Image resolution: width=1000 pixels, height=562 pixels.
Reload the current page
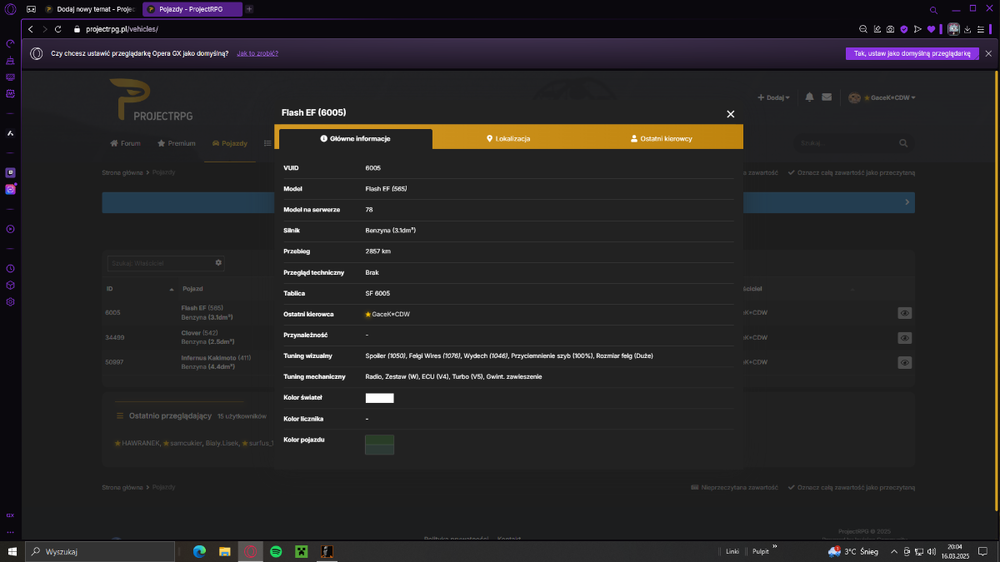pyautogui.click(x=58, y=29)
